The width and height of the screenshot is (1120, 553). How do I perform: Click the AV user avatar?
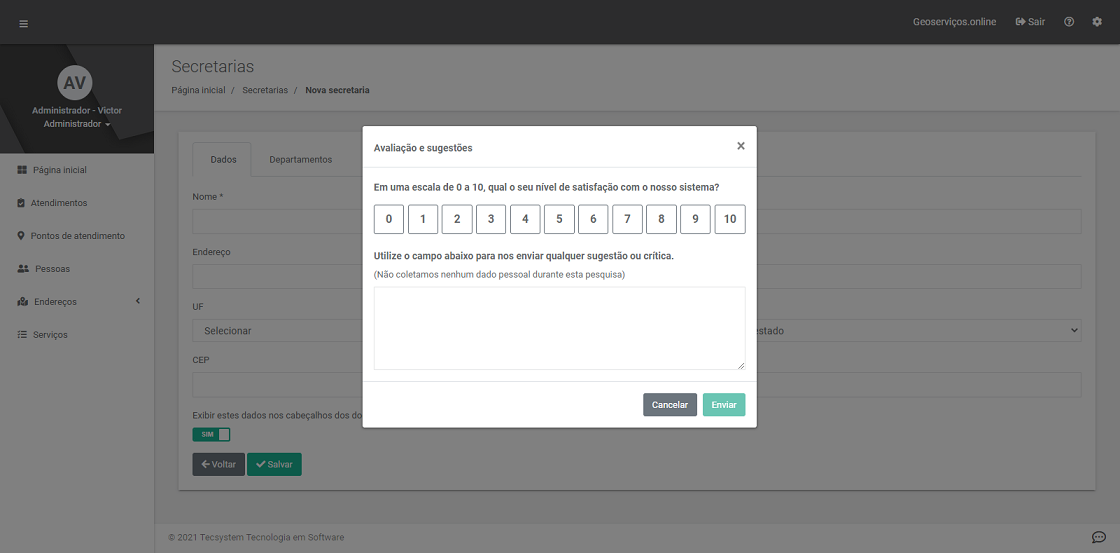pos(75,82)
